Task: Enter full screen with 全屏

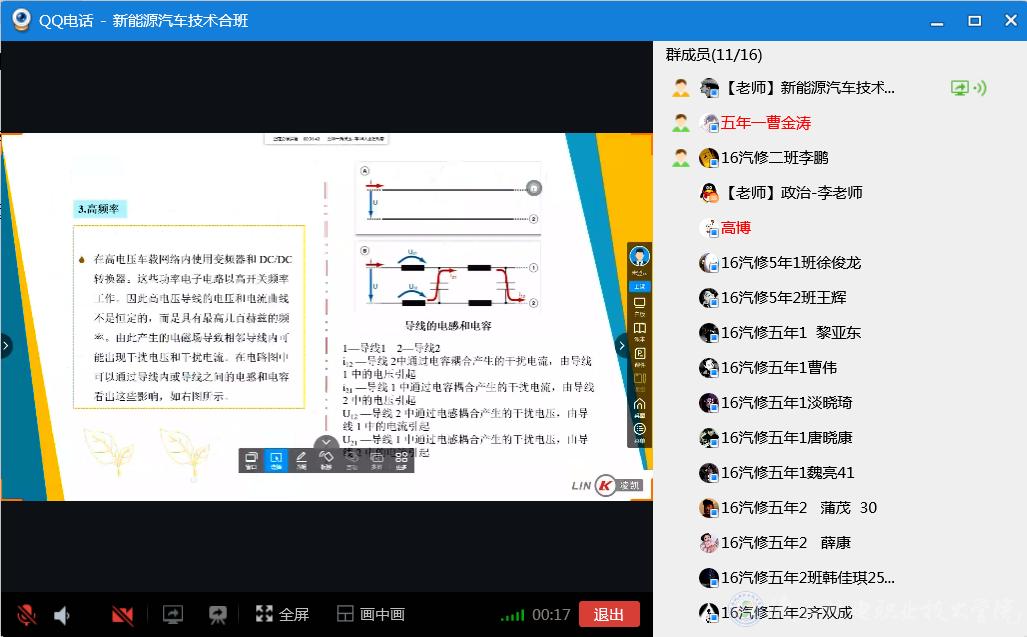Action: pyautogui.click(x=282, y=614)
